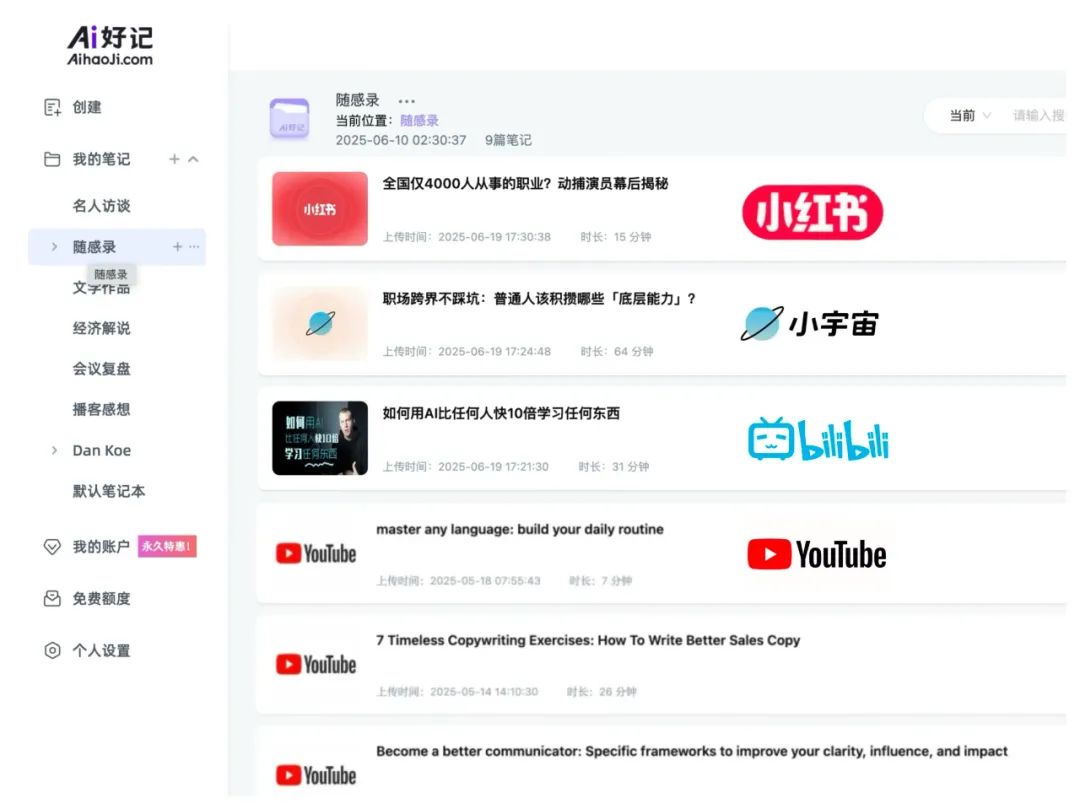Screen dimensions: 1080x809
Task: Click upload time 2025-06-19 17:30:38
Action: tap(495, 237)
